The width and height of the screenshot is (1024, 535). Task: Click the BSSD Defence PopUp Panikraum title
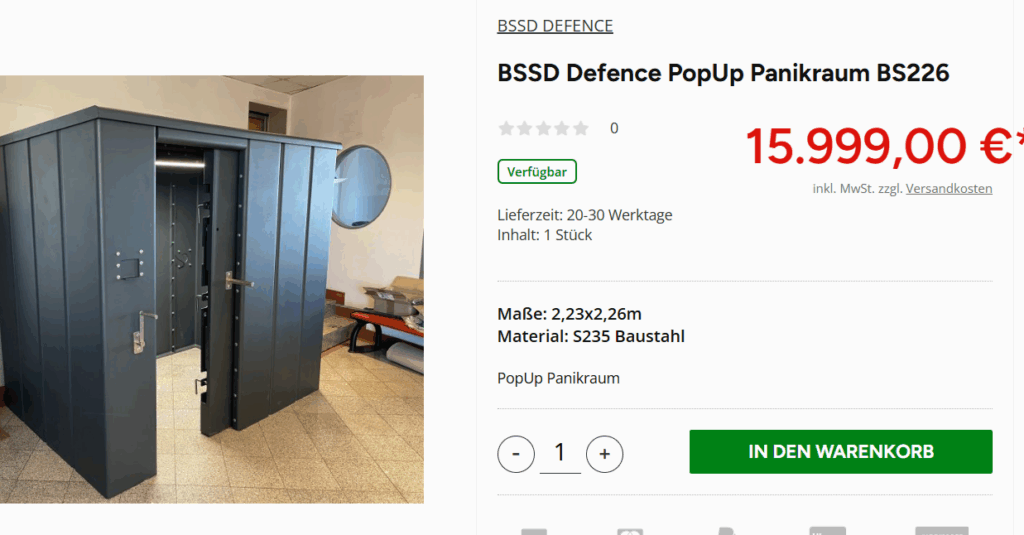click(x=723, y=73)
